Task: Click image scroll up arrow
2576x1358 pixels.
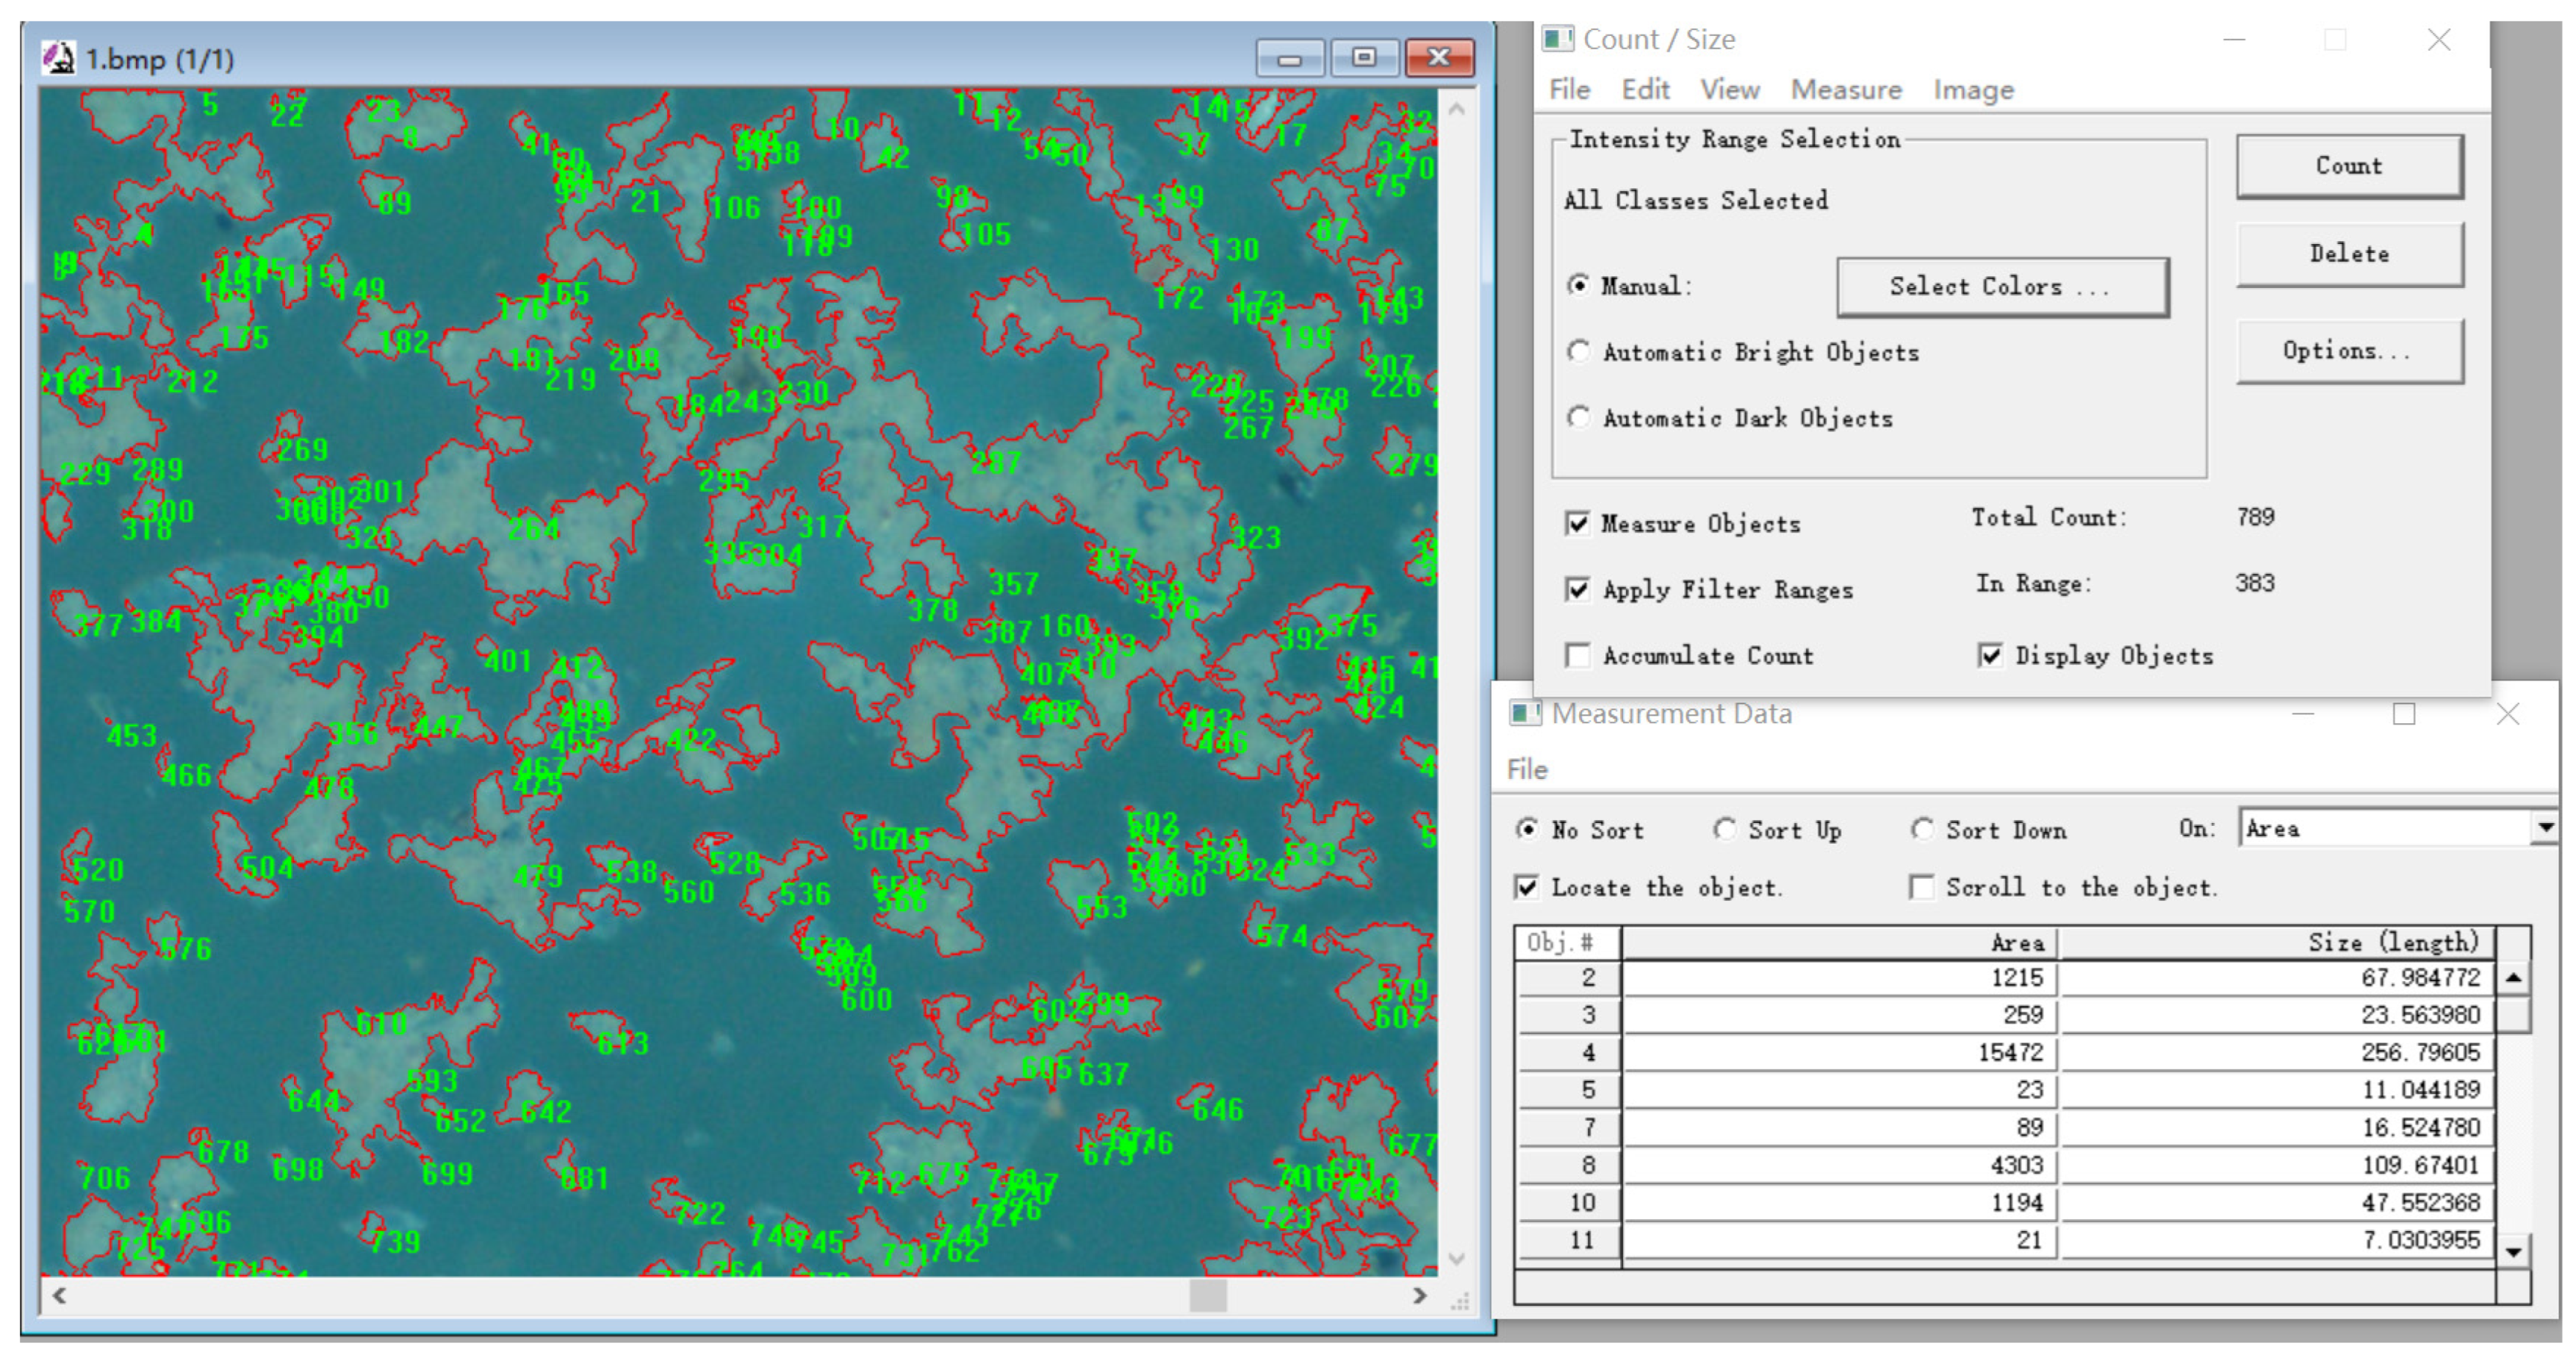Action: tap(1457, 109)
